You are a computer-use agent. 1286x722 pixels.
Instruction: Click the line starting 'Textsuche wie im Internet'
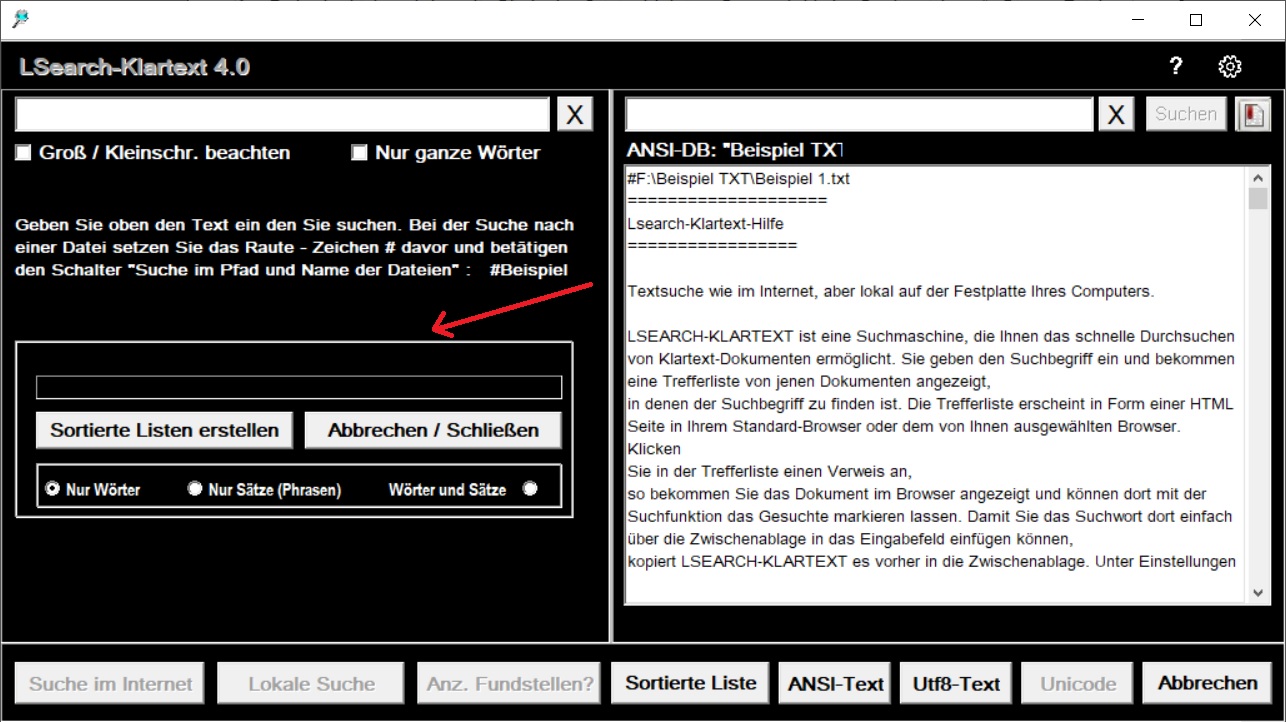point(891,292)
